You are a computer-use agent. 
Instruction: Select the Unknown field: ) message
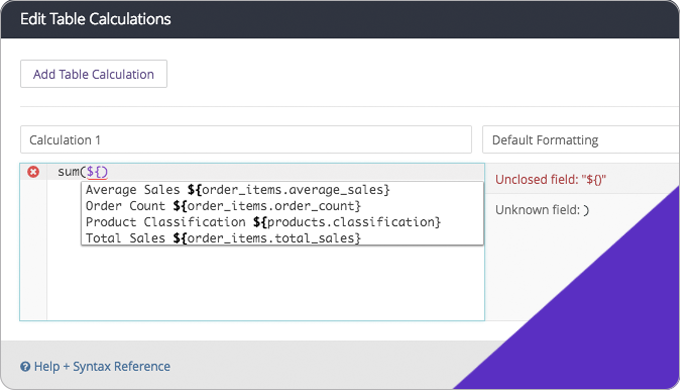[x=542, y=210]
